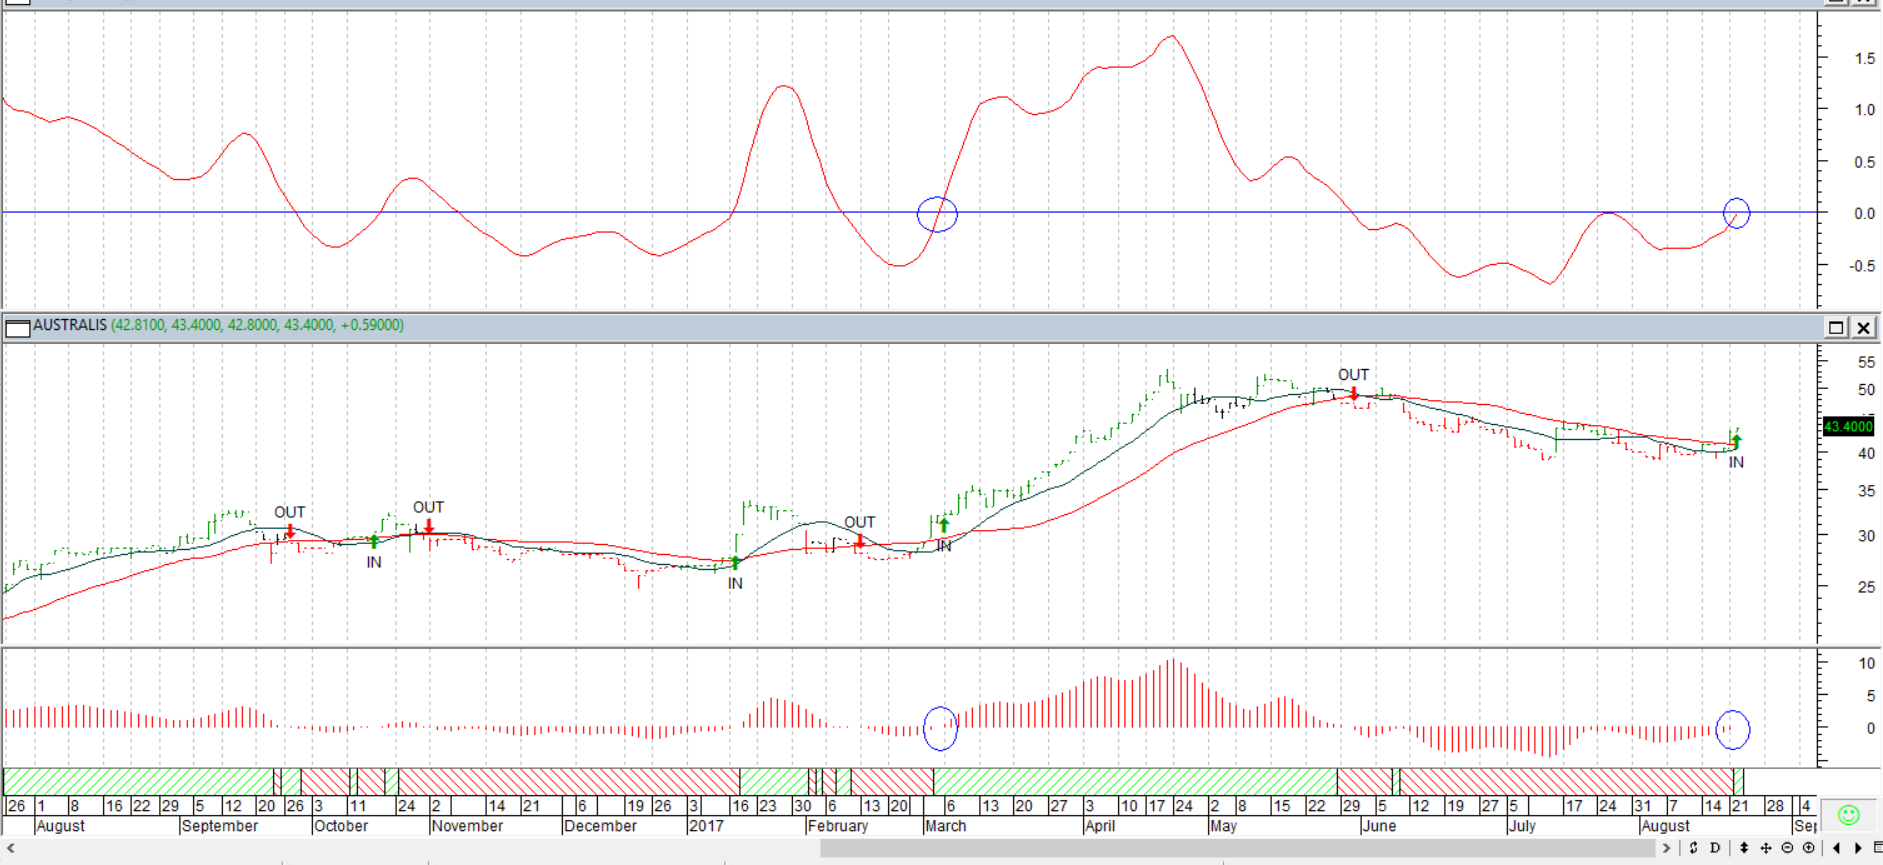
Task: Click the 'December' label on date axis
Action: [x=600, y=826]
